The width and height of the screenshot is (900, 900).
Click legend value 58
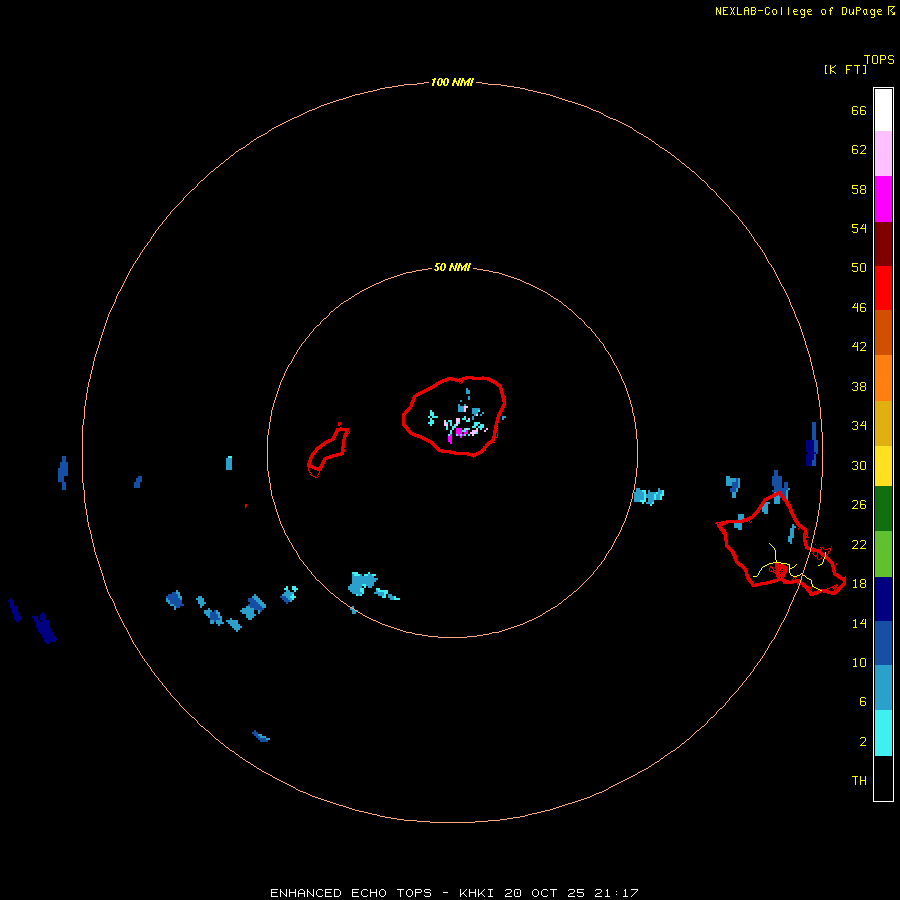coord(859,189)
